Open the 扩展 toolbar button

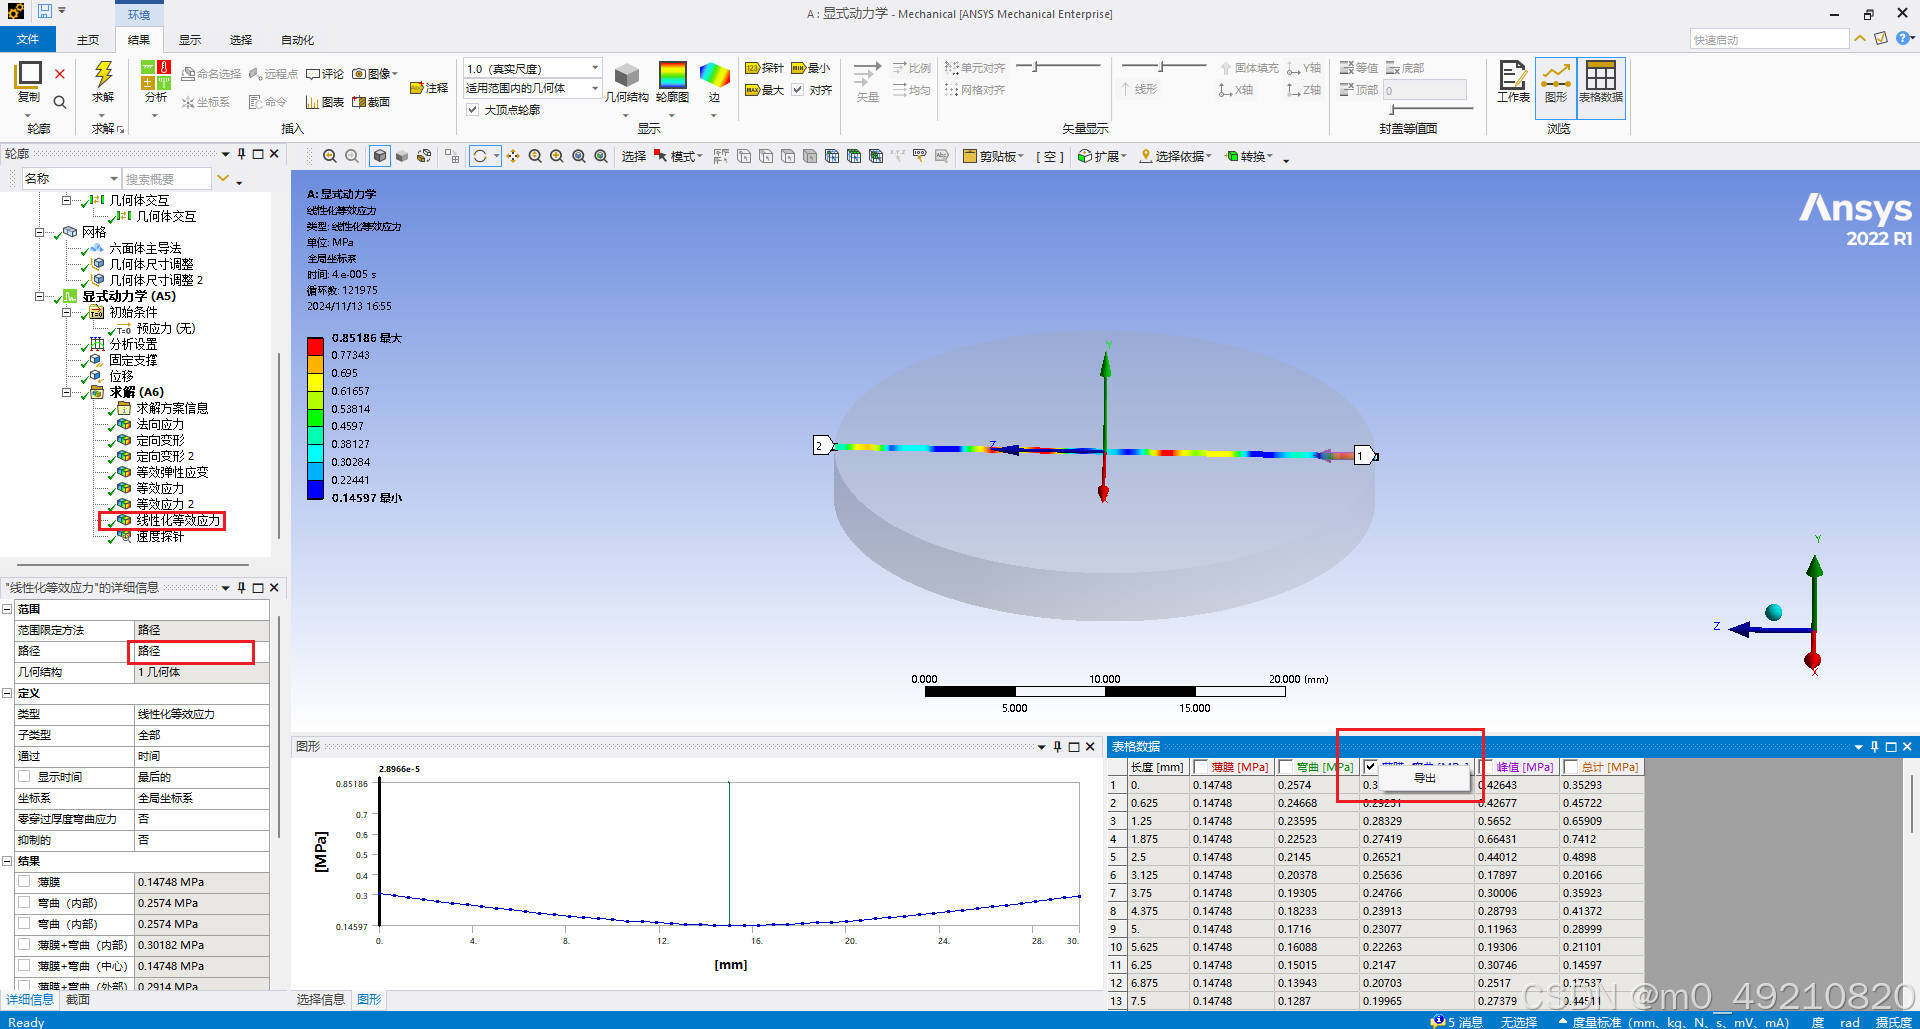coord(1102,156)
